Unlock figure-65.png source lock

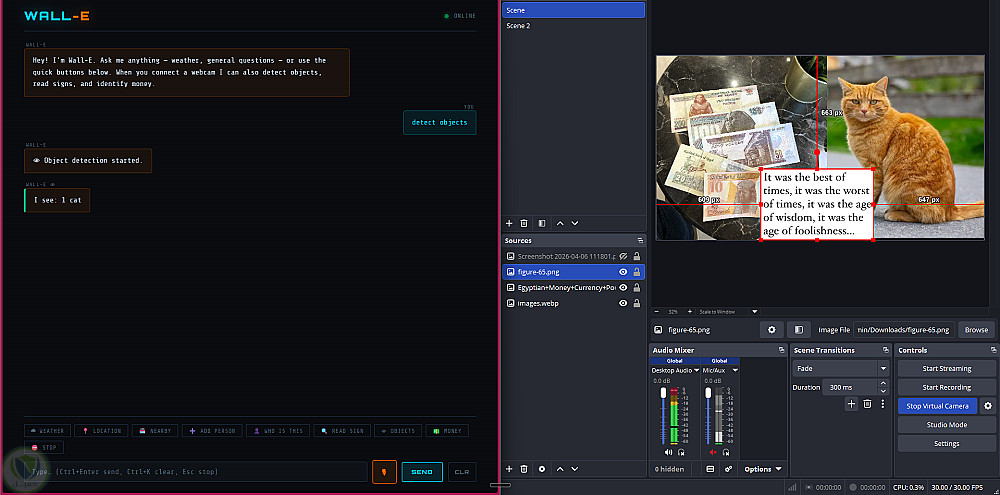click(x=636, y=272)
